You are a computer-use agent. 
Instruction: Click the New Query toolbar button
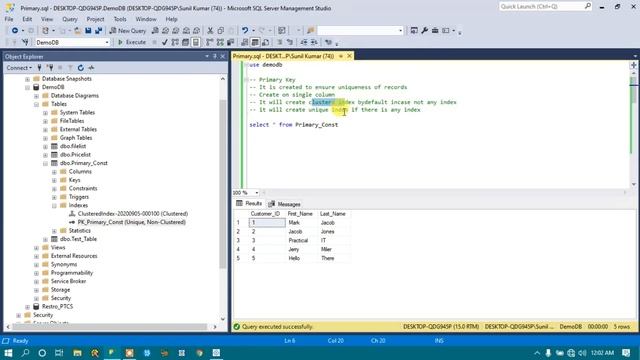pos(128,31)
